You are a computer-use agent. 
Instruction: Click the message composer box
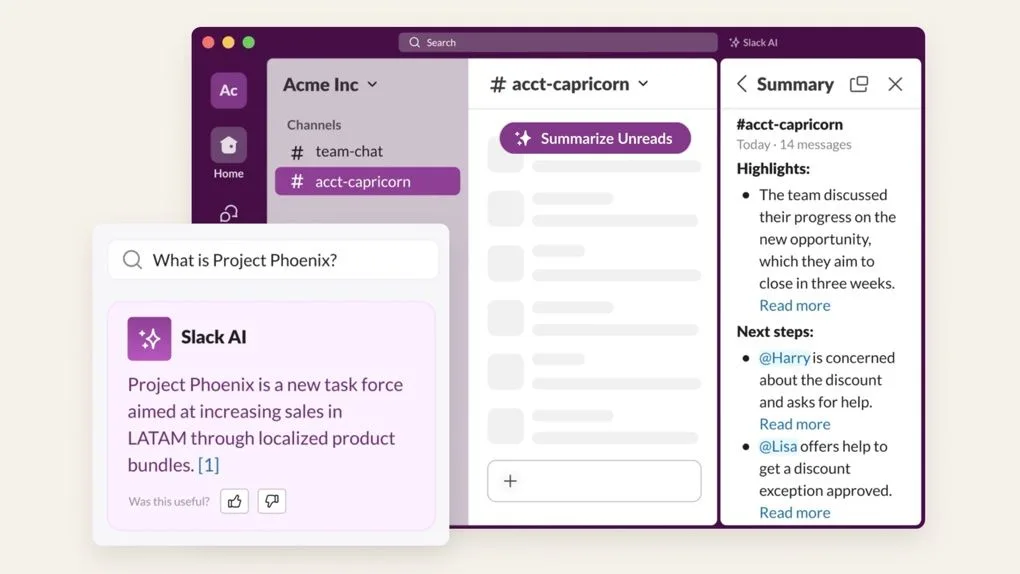(595, 481)
